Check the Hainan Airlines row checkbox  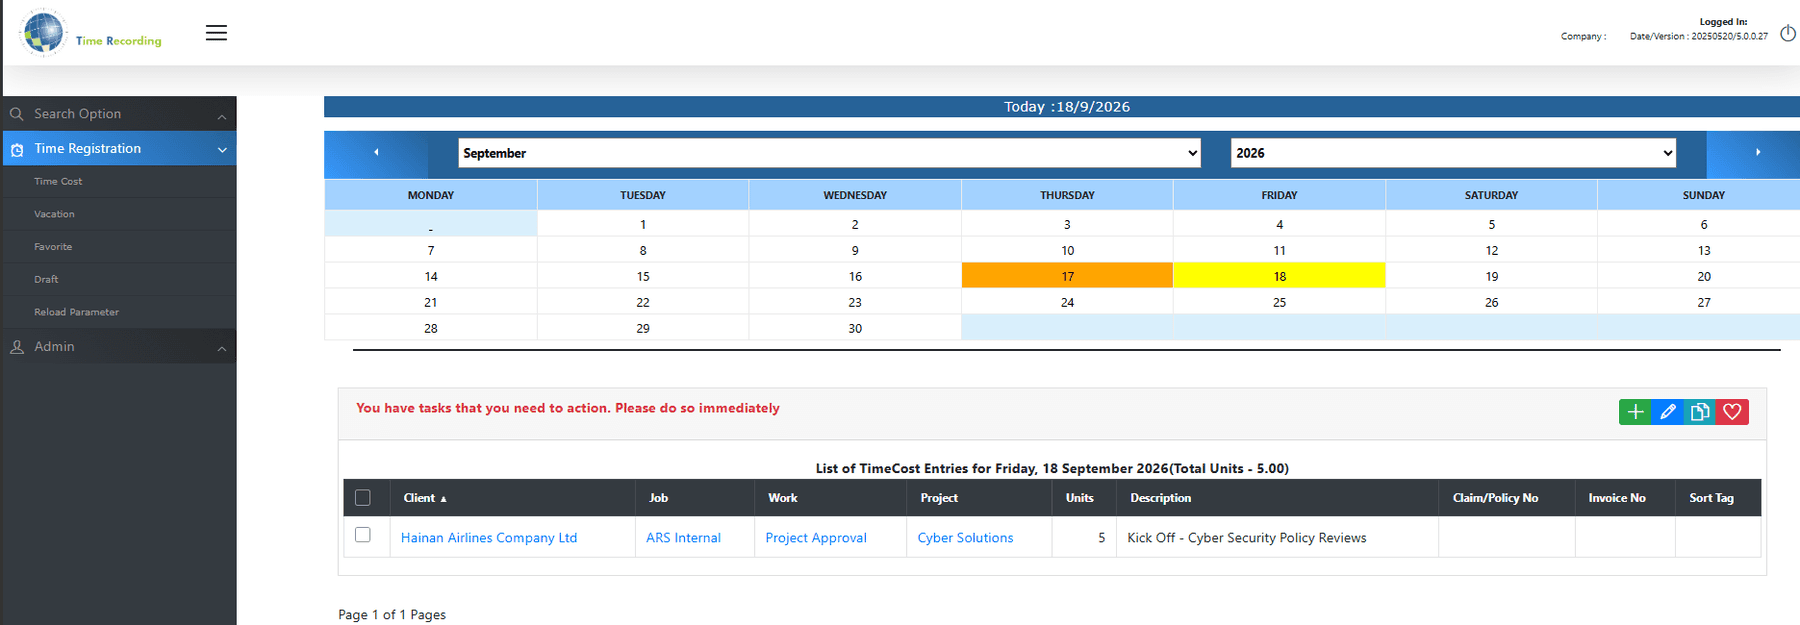point(363,535)
